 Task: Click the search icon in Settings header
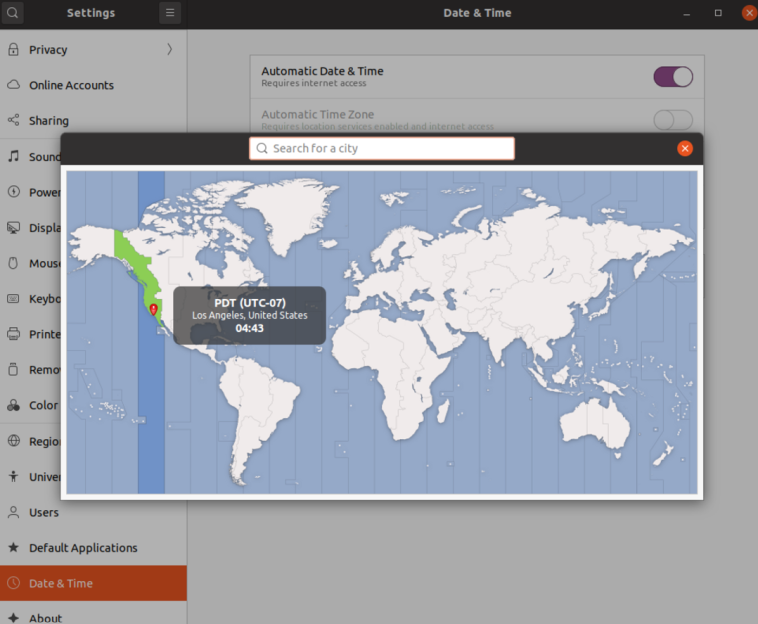pyautogui.click(x=13, y=13)
